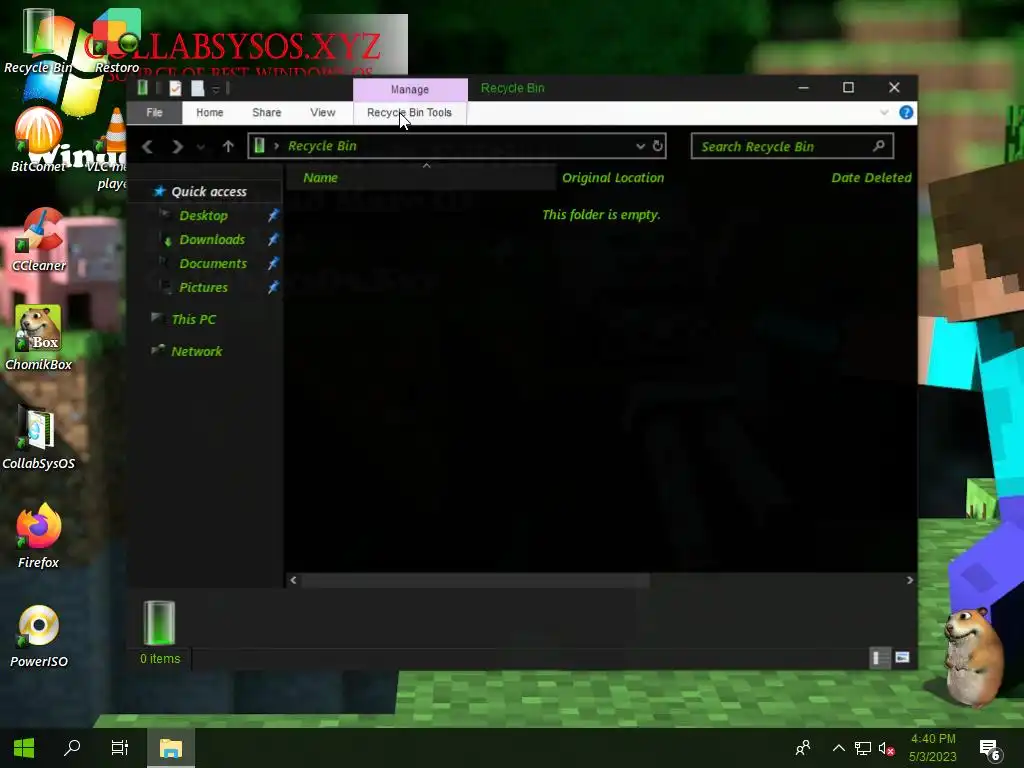Open Task View from taskbar

coord(120,748)
